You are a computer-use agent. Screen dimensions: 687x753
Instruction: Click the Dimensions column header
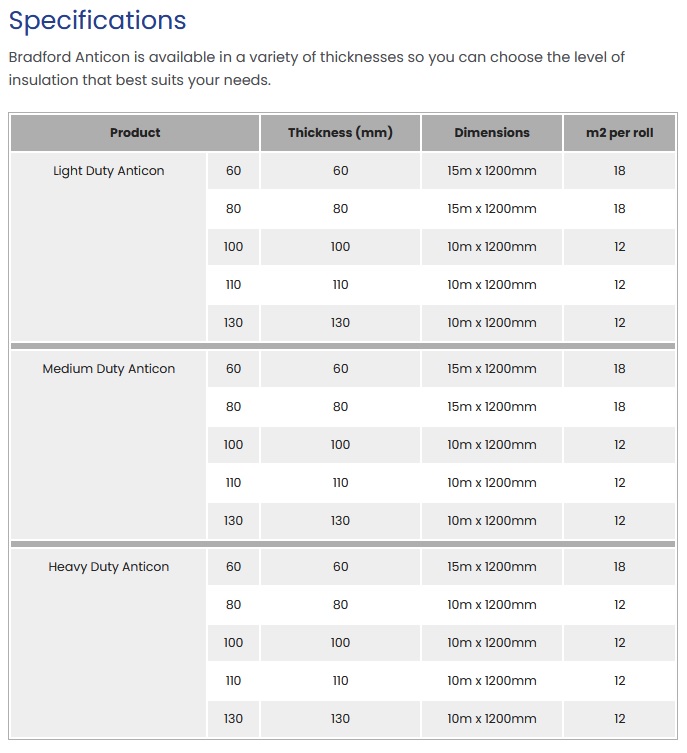coord(492,133)
